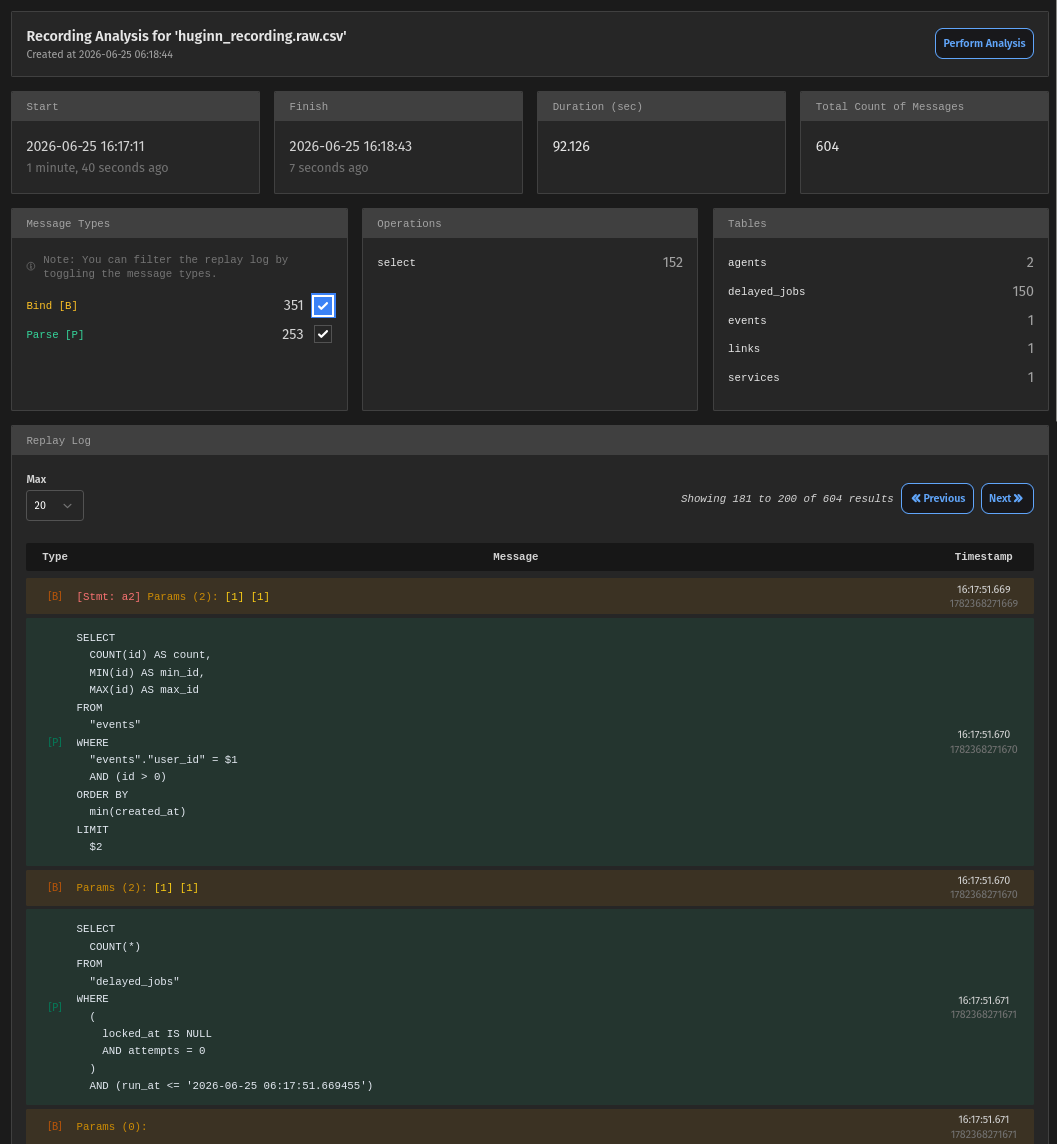Click the Total Count of Messages value 604
This screenshot has height=1144, width=1057.
coord(827,147)
